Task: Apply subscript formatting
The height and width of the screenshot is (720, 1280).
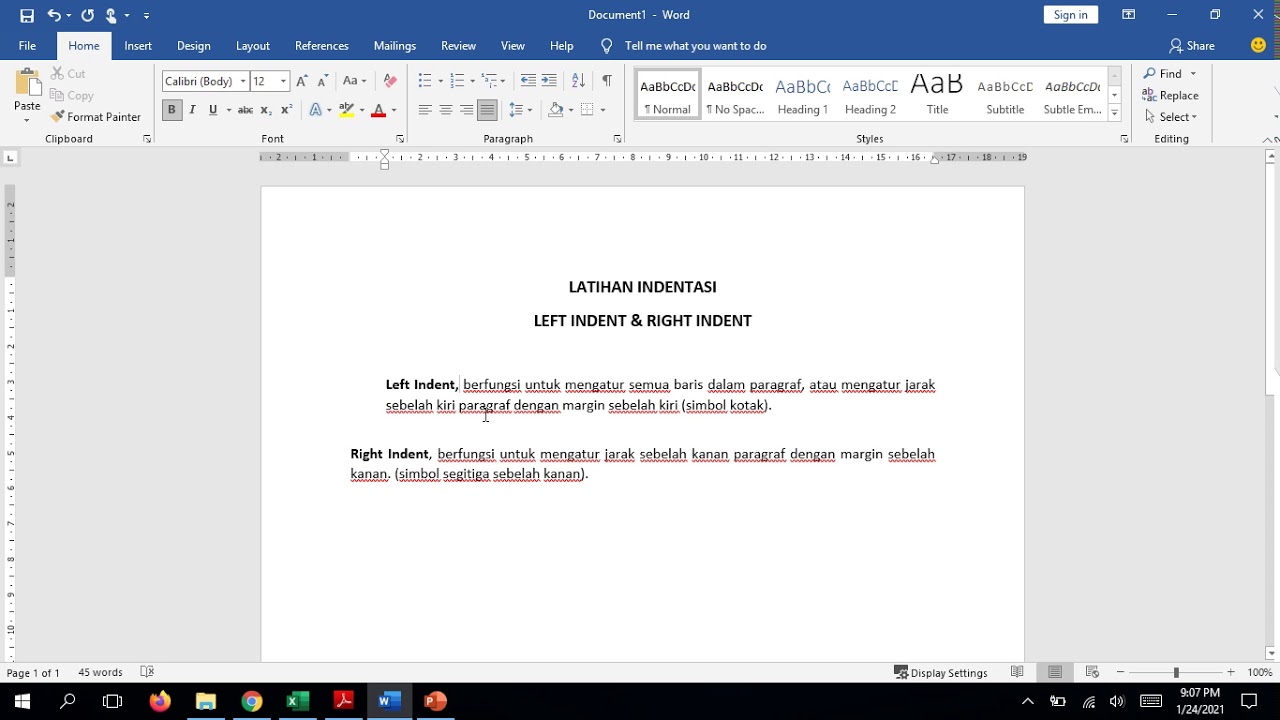Action: (266, 110)
